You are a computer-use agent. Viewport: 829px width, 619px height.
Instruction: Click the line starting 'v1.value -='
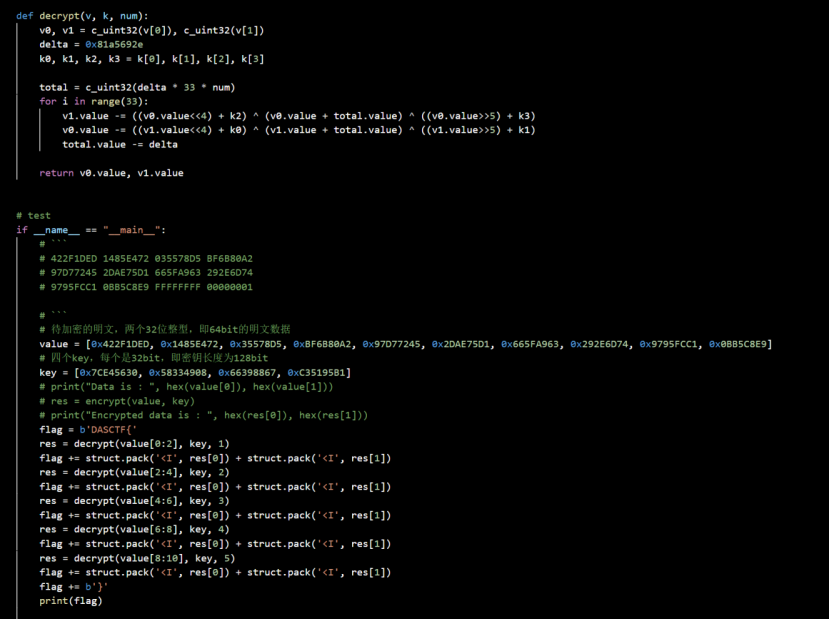pos(299,116)
